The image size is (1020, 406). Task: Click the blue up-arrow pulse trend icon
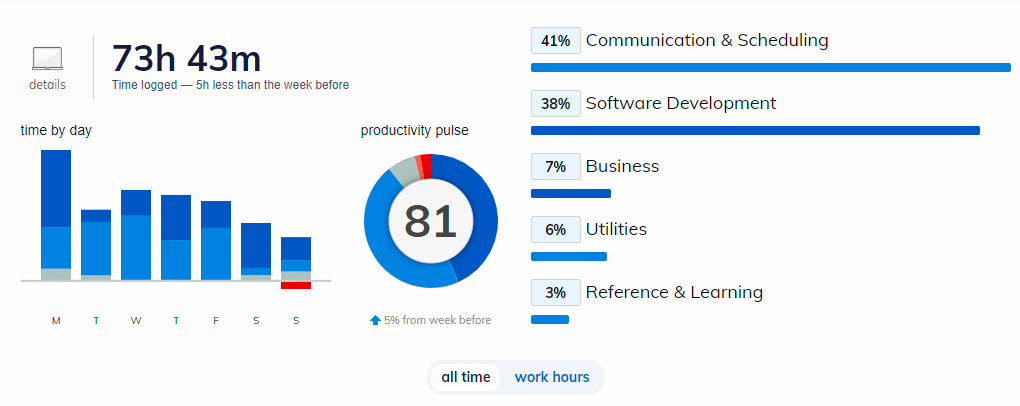pyautogui.click(x=375, y=320)
